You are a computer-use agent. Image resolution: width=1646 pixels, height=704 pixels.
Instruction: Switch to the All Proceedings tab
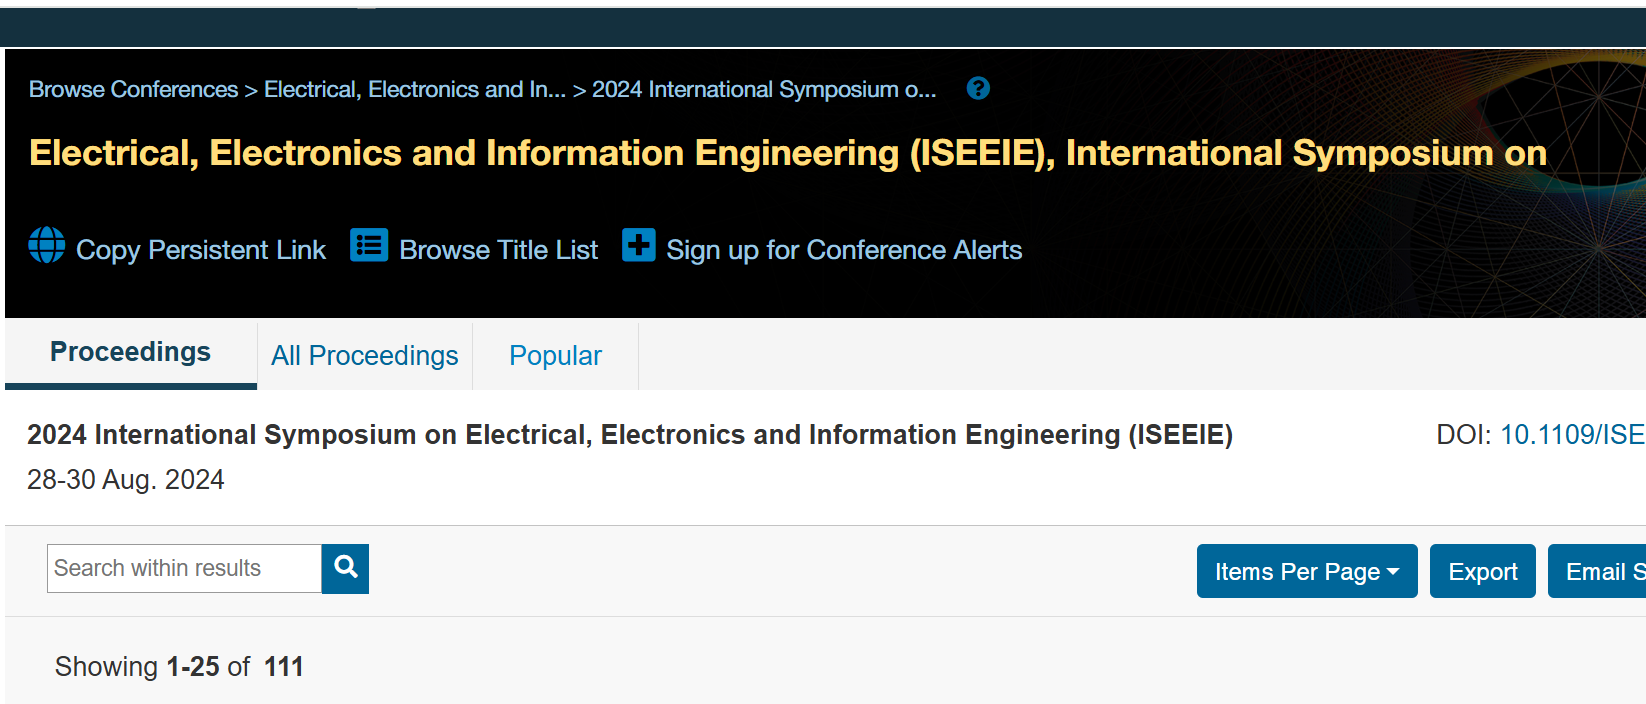tap(365, 356)
